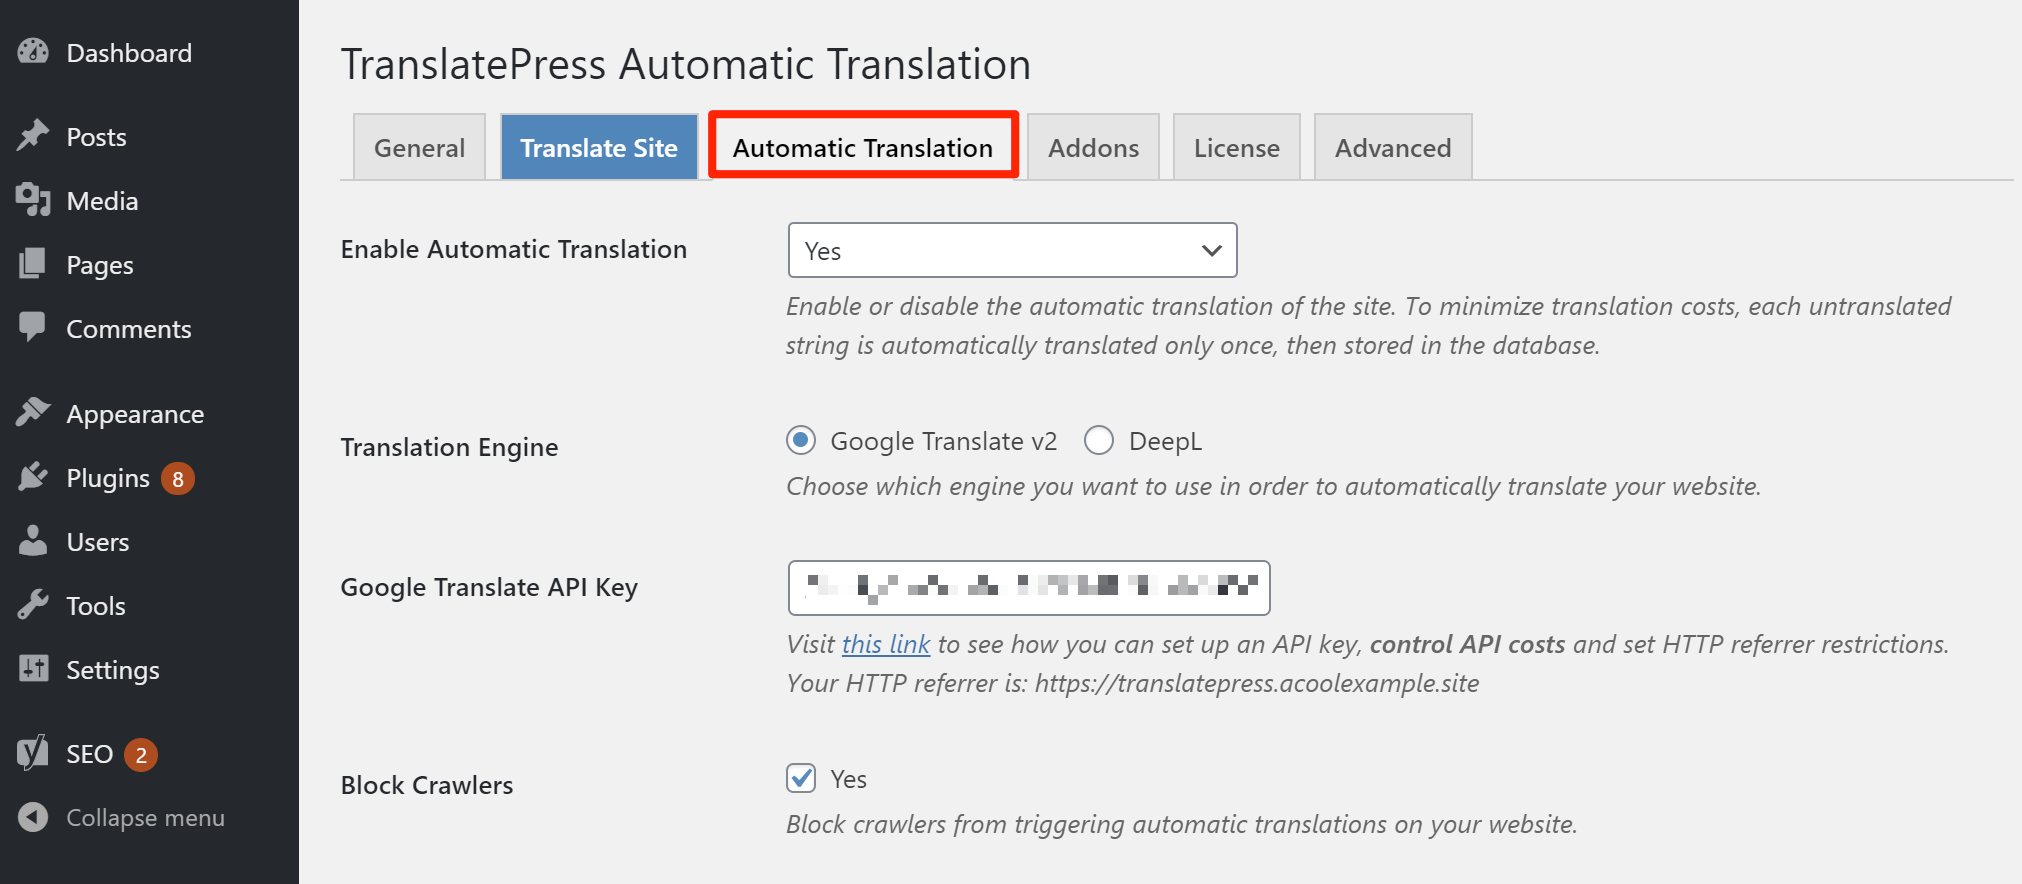The height and width of the screenshot is (884, 2022).
Task: Switch to the General tab
Action: click(419, 147)
